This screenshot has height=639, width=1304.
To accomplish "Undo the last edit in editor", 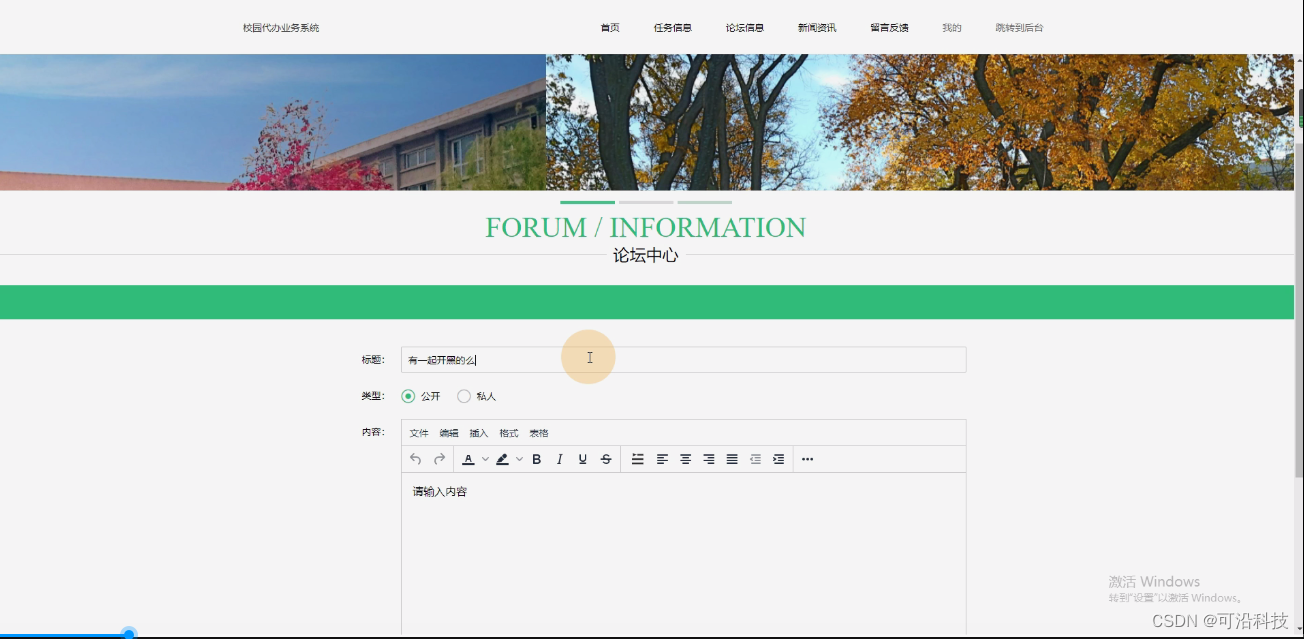I will [x=416, y=459].
